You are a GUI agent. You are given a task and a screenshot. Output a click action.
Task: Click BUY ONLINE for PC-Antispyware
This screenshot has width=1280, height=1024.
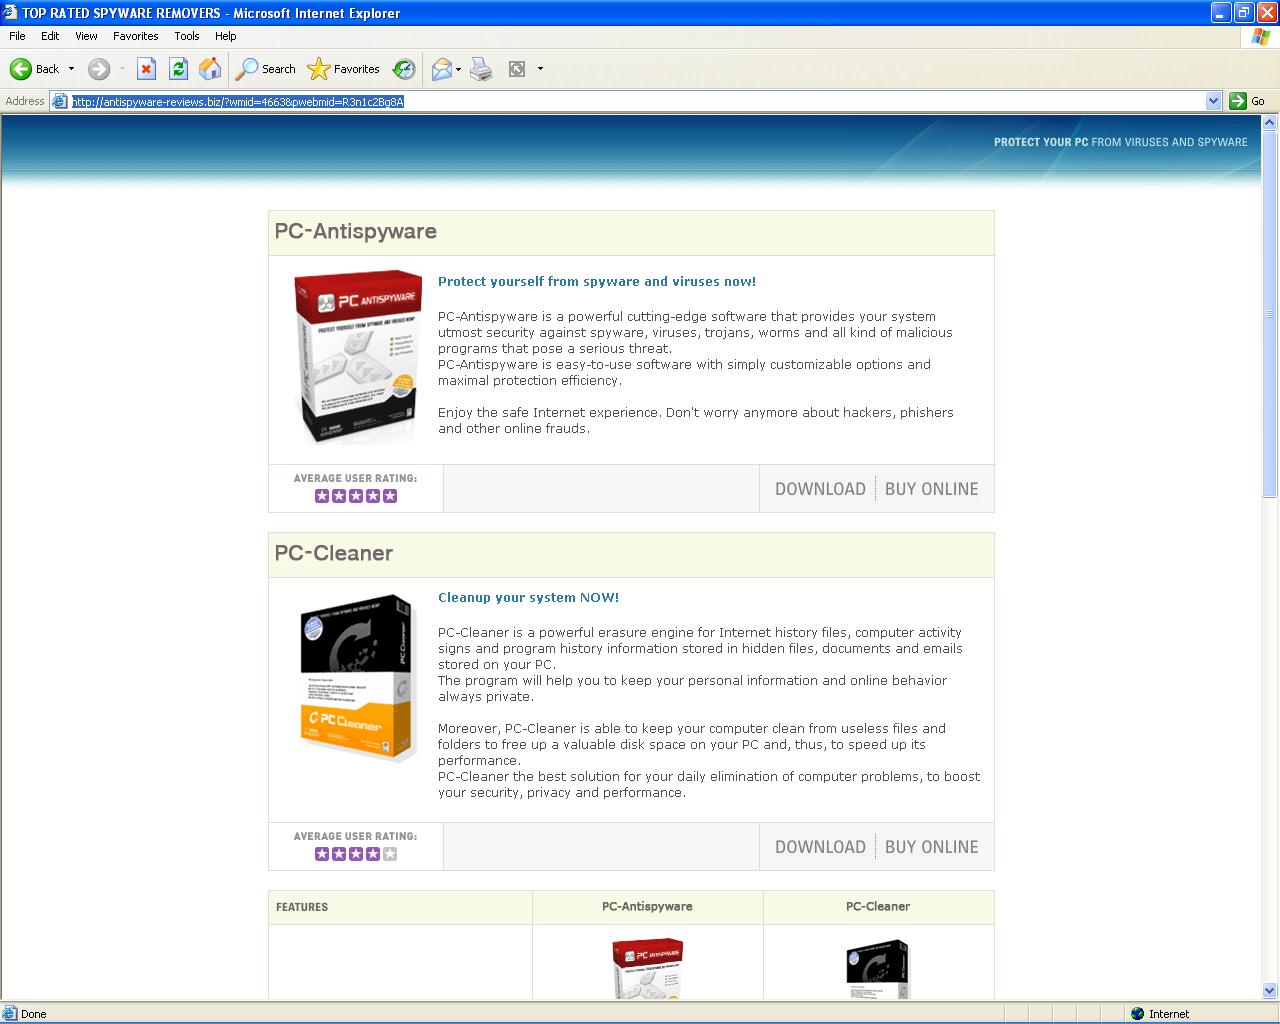[x=932, y=489]
